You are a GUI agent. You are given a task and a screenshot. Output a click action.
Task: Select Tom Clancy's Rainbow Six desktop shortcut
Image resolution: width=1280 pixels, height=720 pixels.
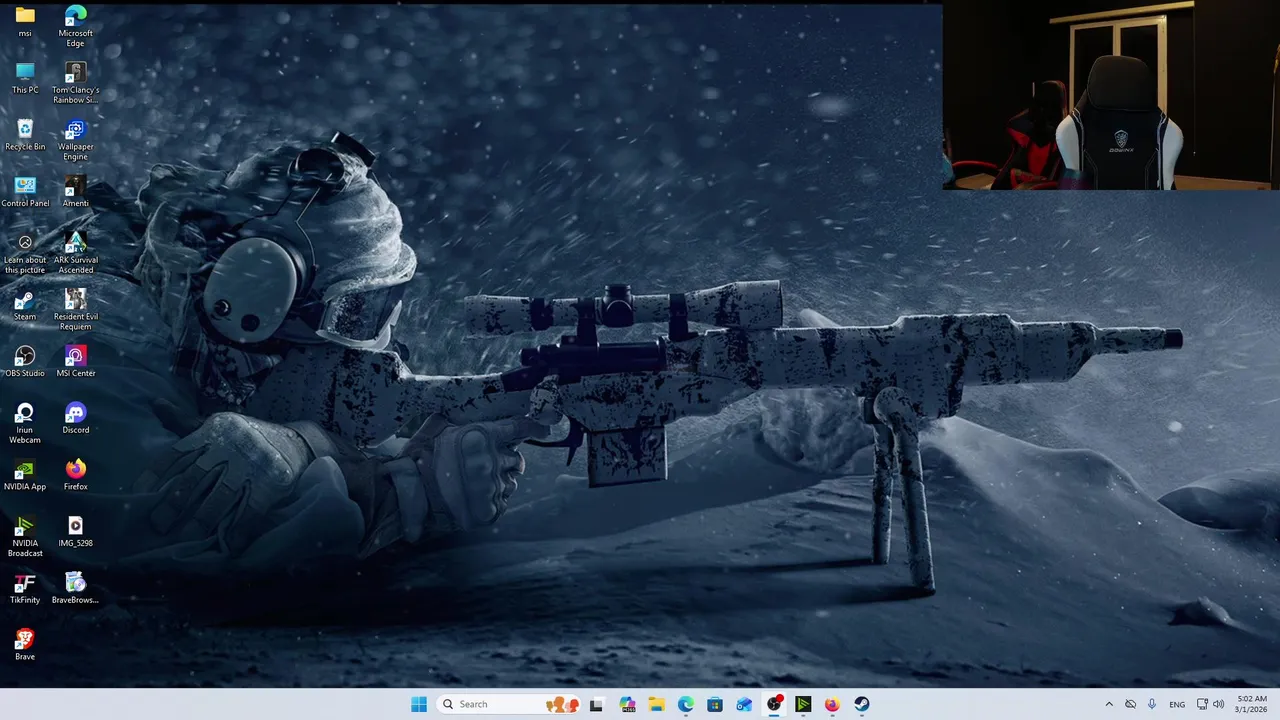(x=75, y=84)
